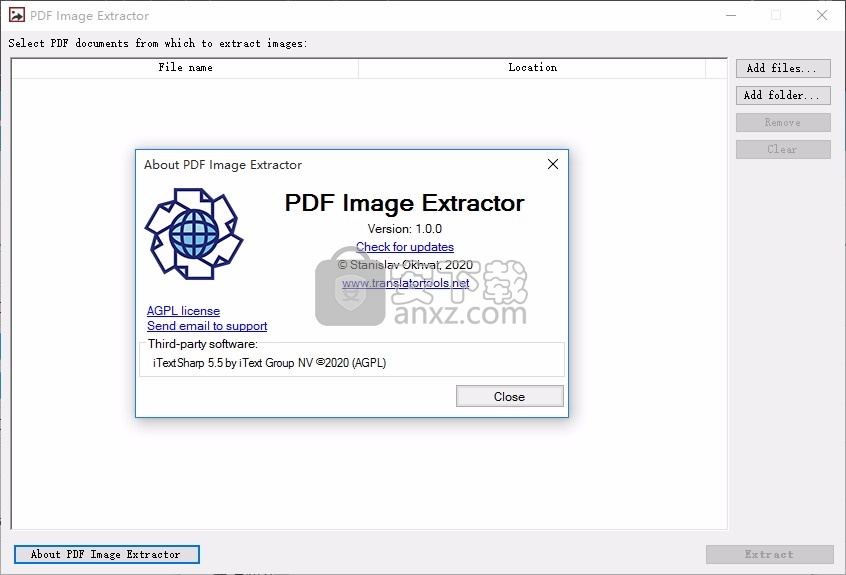Close the main PDF Image Extractor window
The width and height of the screenshot is (846, 575).
[822, 15]
